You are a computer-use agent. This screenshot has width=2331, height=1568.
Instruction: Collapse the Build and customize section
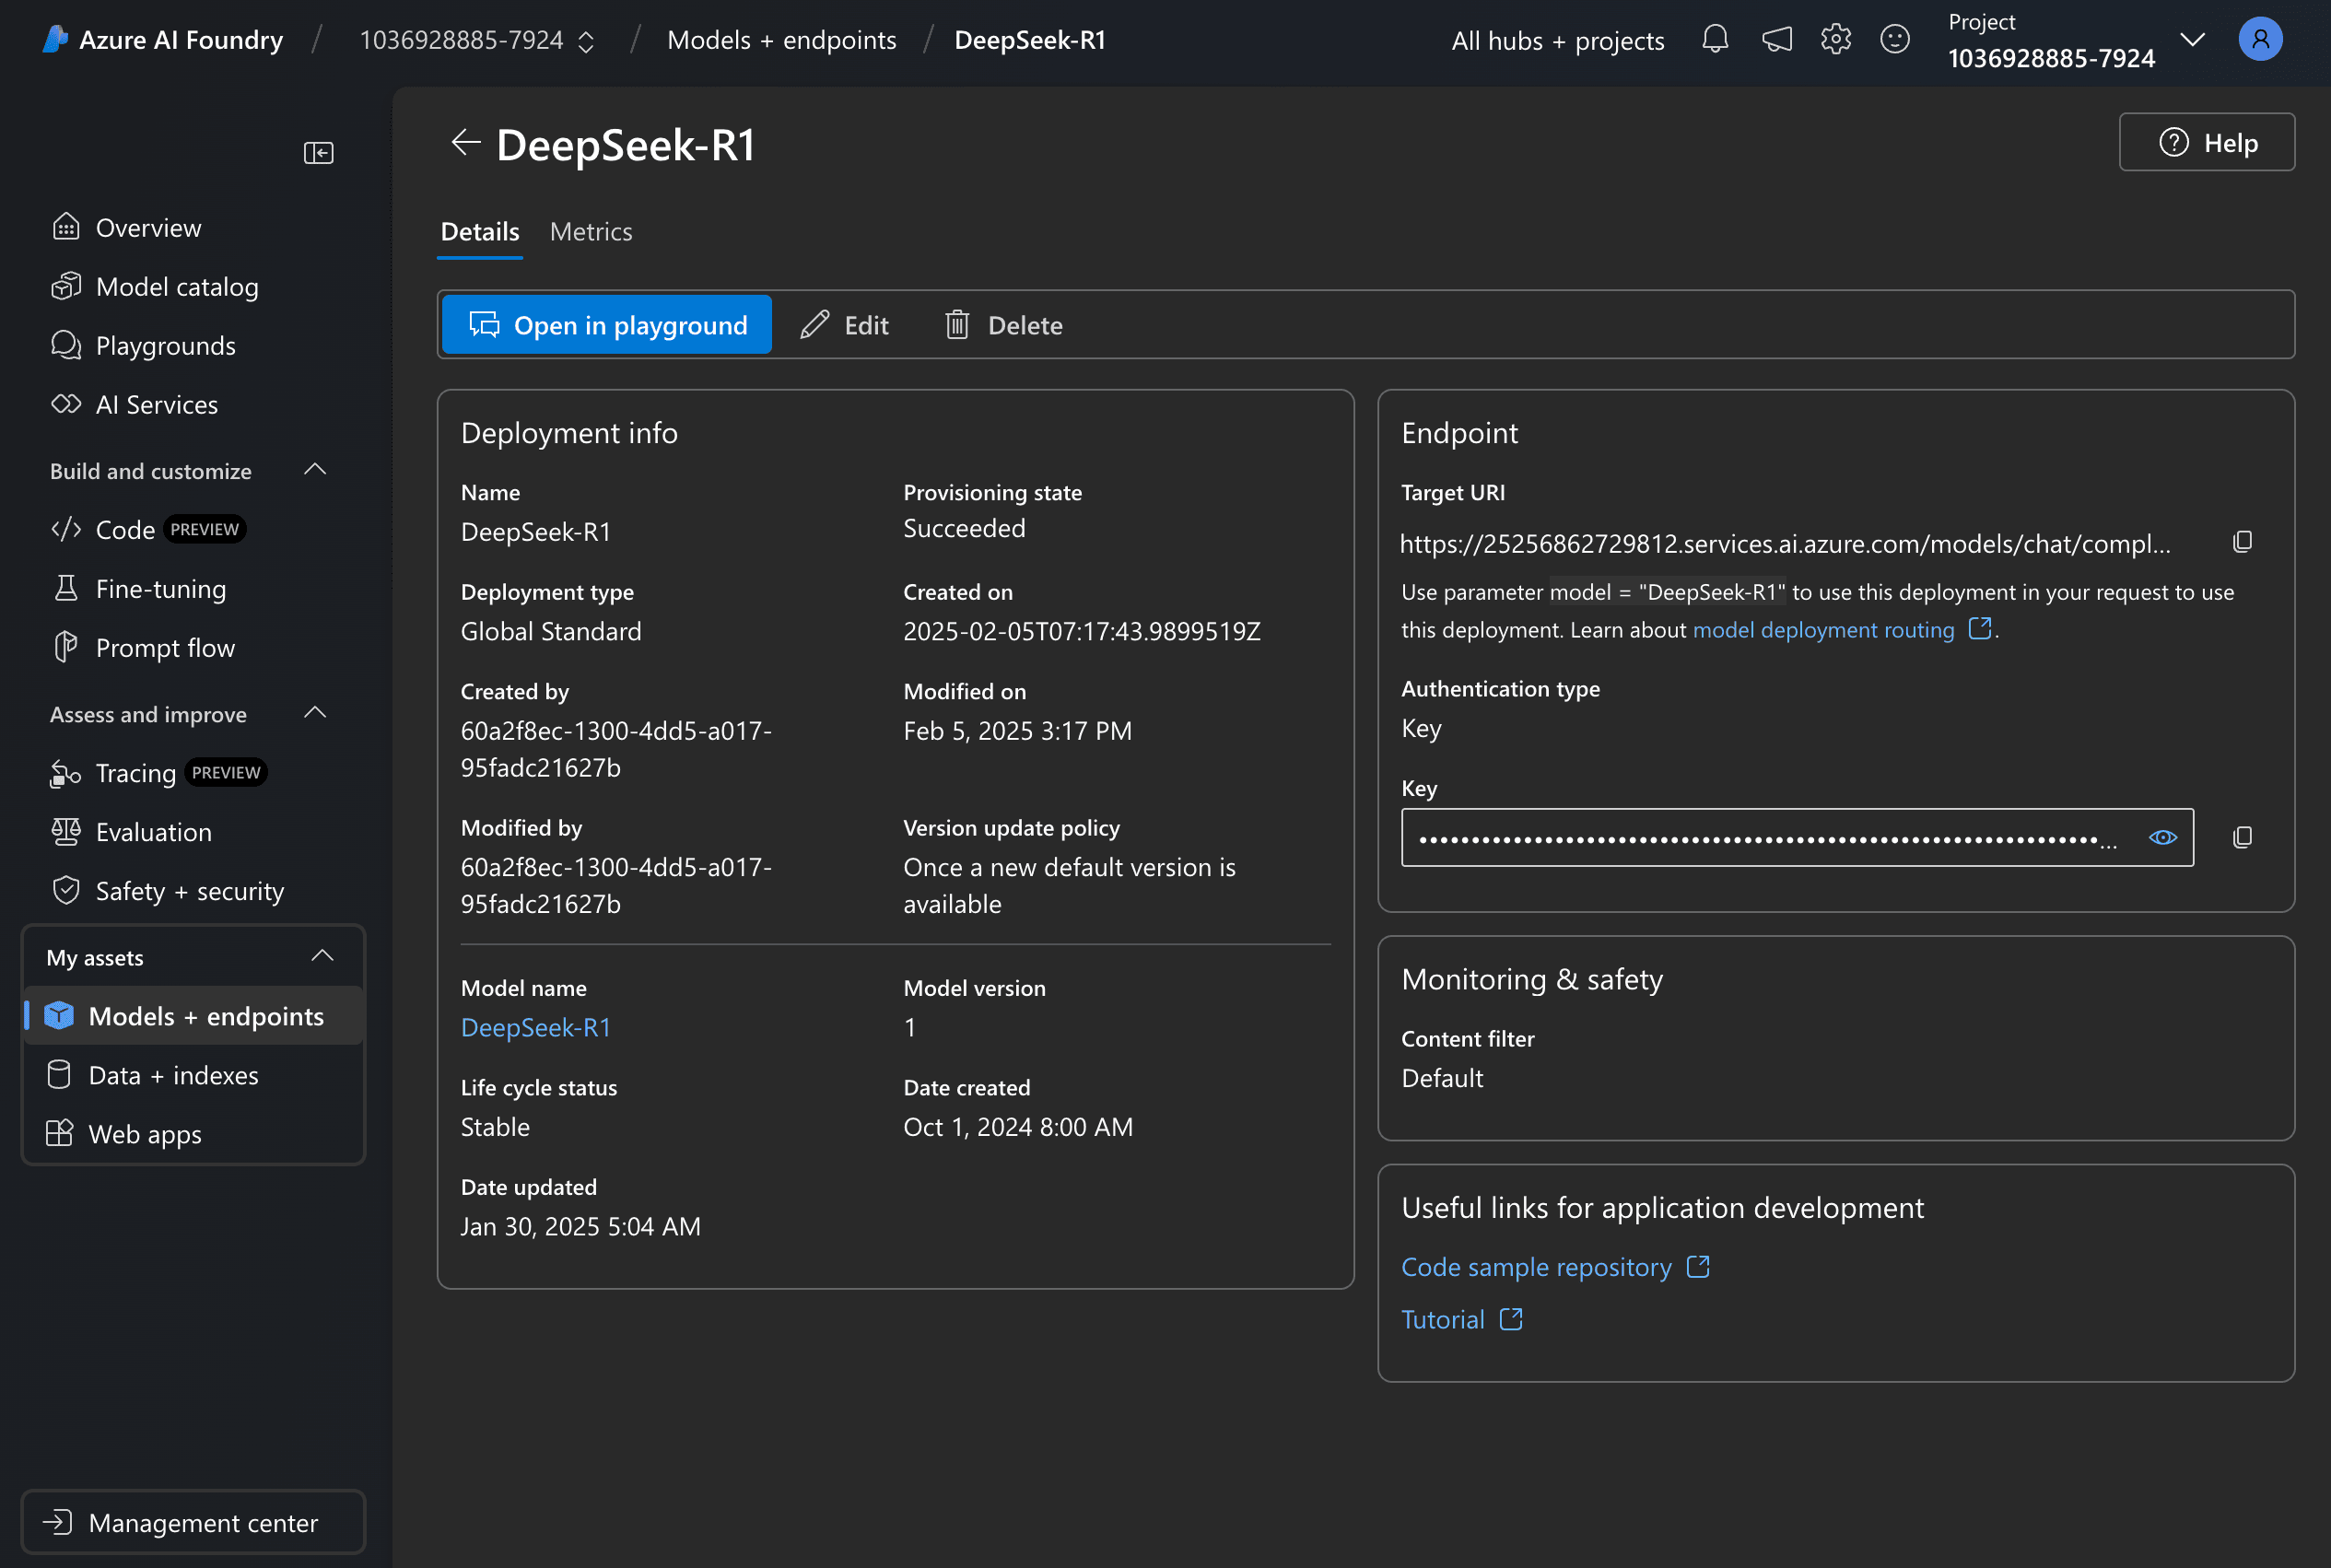(x=315, y=470)
